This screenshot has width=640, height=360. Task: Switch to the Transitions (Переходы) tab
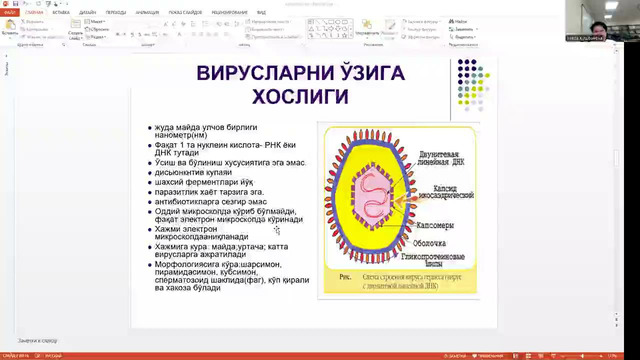[x=116, y=13]
